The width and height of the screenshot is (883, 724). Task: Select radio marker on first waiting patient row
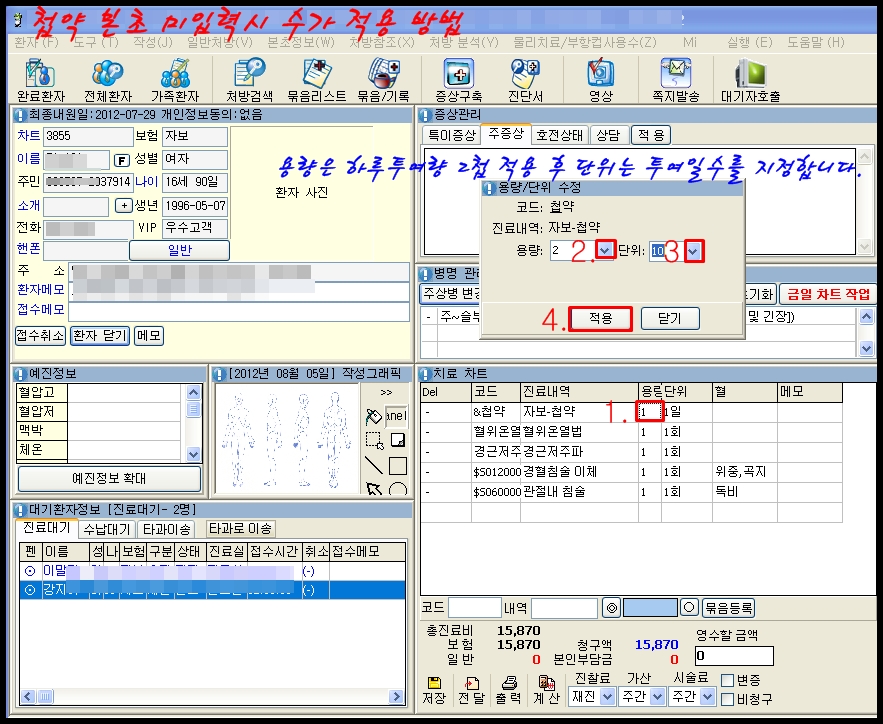pos(29,570)
